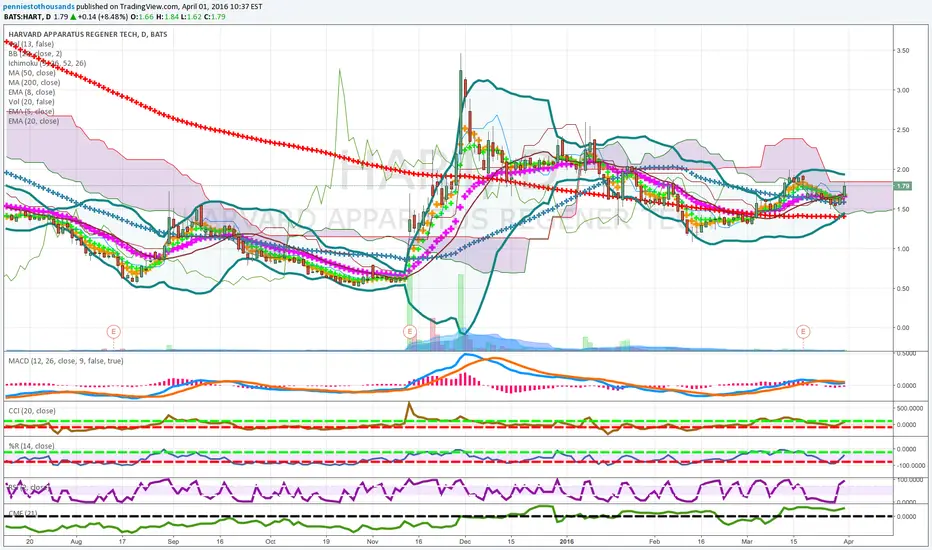Screen dimensions: 932x550
Task: Click the 2016 date axis label
Action: point(567,542)
